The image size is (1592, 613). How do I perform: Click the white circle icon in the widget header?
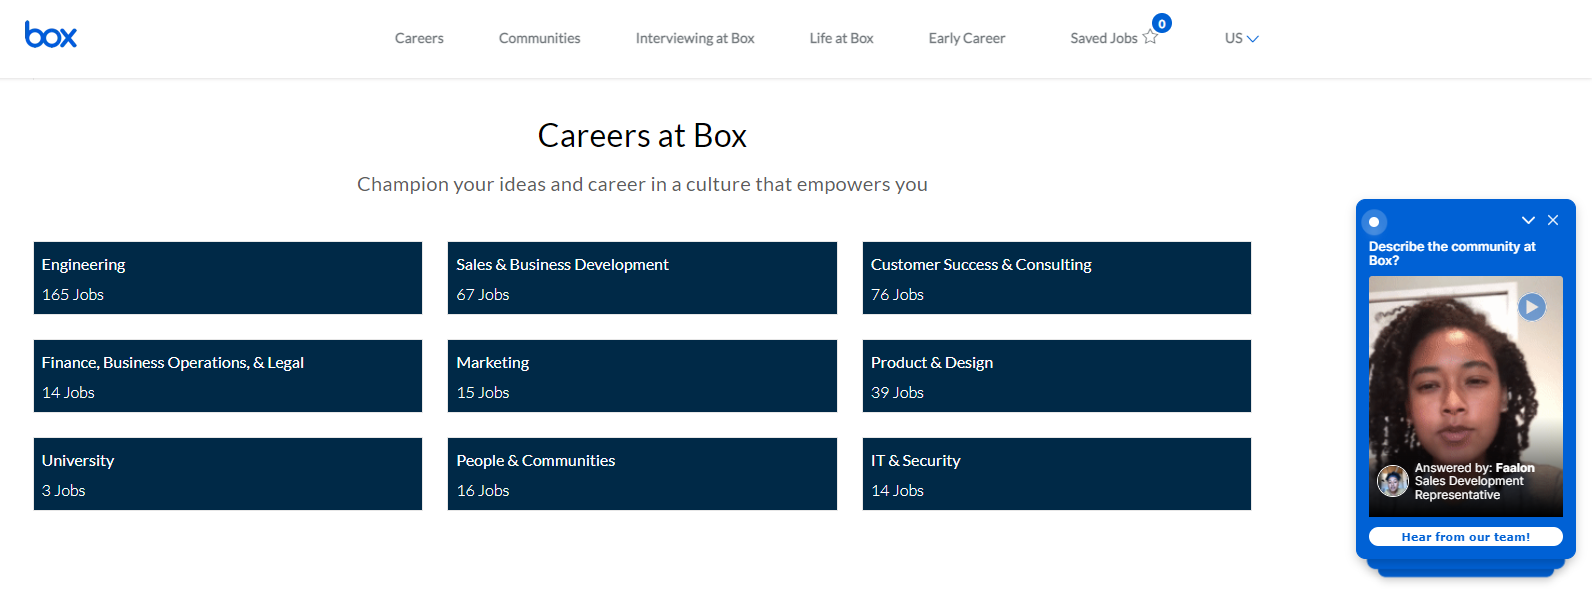tap(1374, 222)
